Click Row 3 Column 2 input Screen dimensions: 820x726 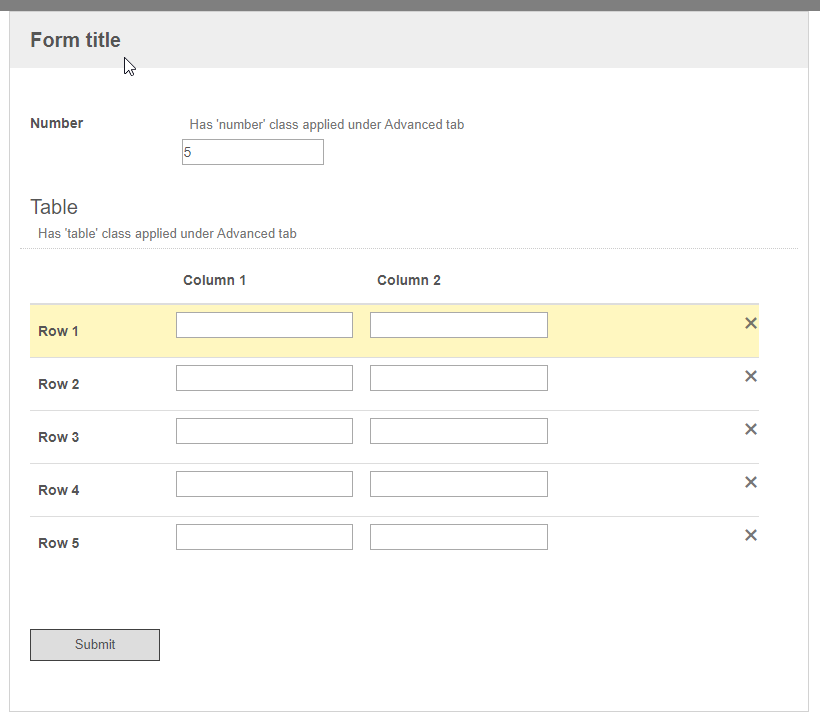point(459,431)
